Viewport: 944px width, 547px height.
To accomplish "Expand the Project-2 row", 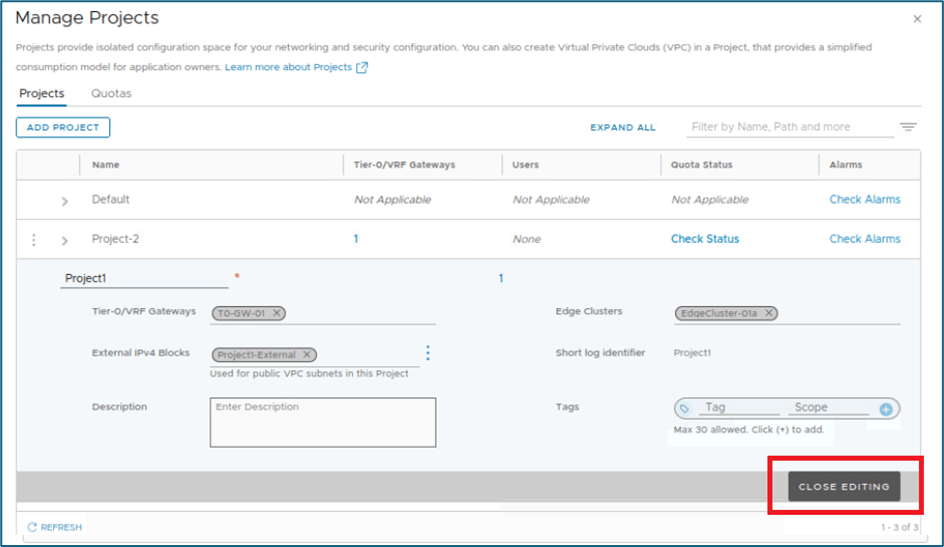I will (x=65, y=241).
